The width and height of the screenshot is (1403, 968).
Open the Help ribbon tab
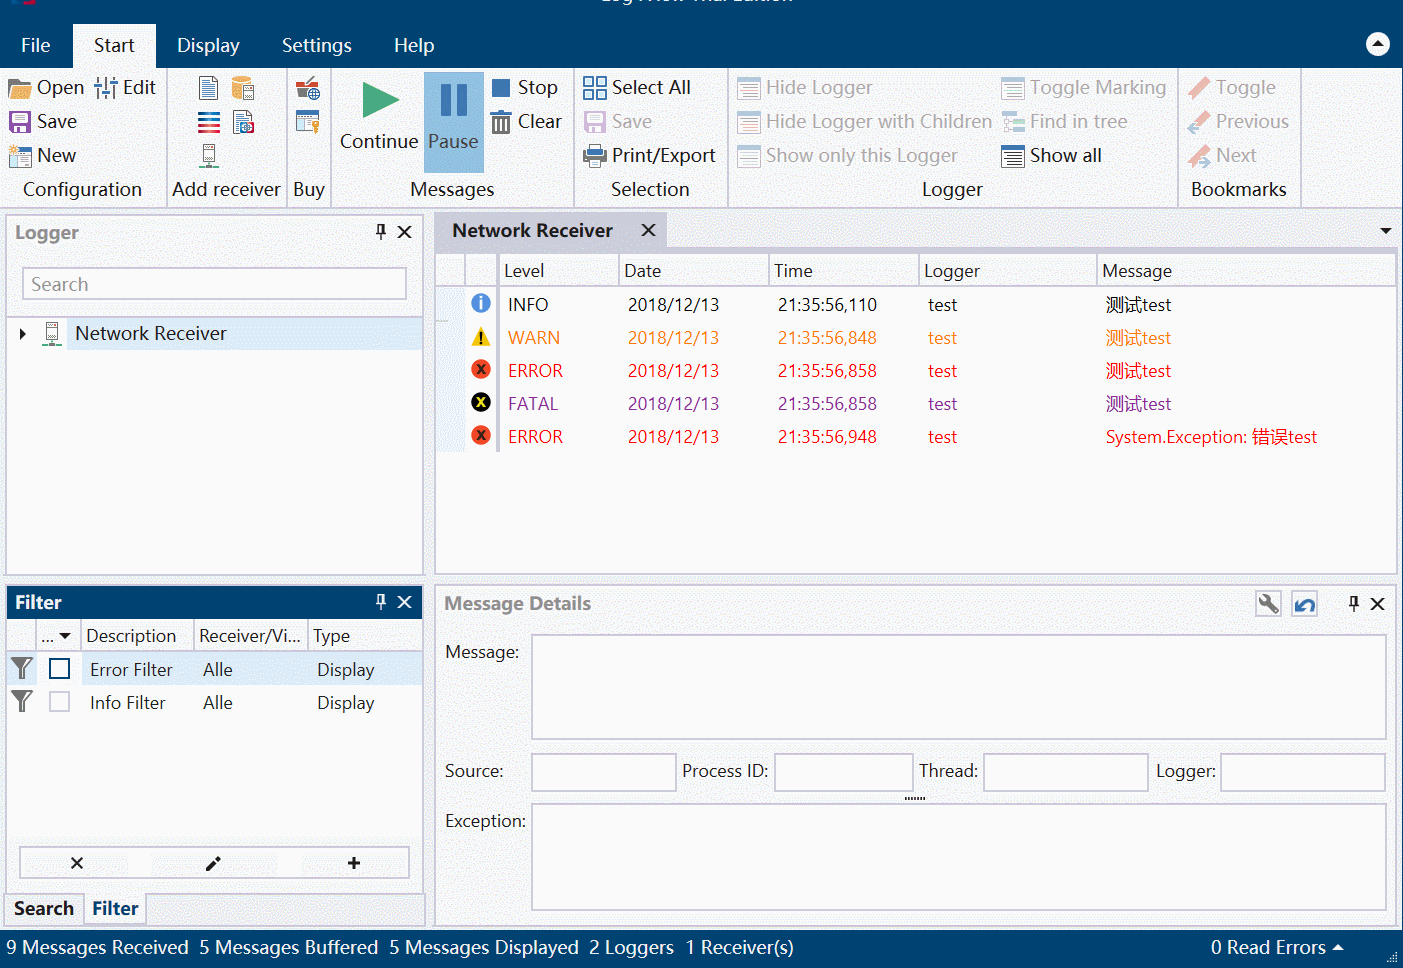tap(414, 45)
